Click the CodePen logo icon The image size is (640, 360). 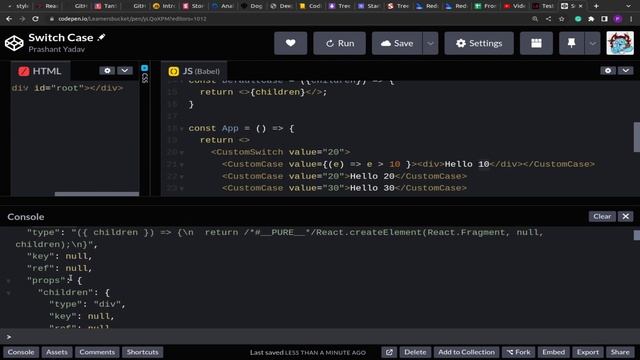pyautogui.click(x=14, y=43)
